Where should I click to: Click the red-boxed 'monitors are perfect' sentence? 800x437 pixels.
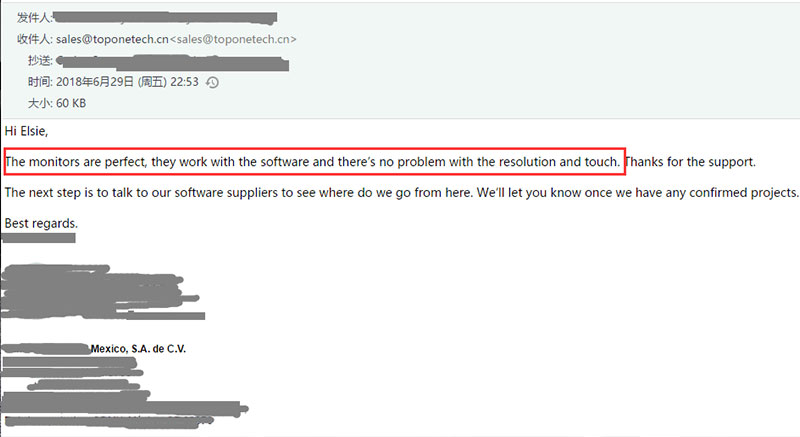click(x=313, y=161)
